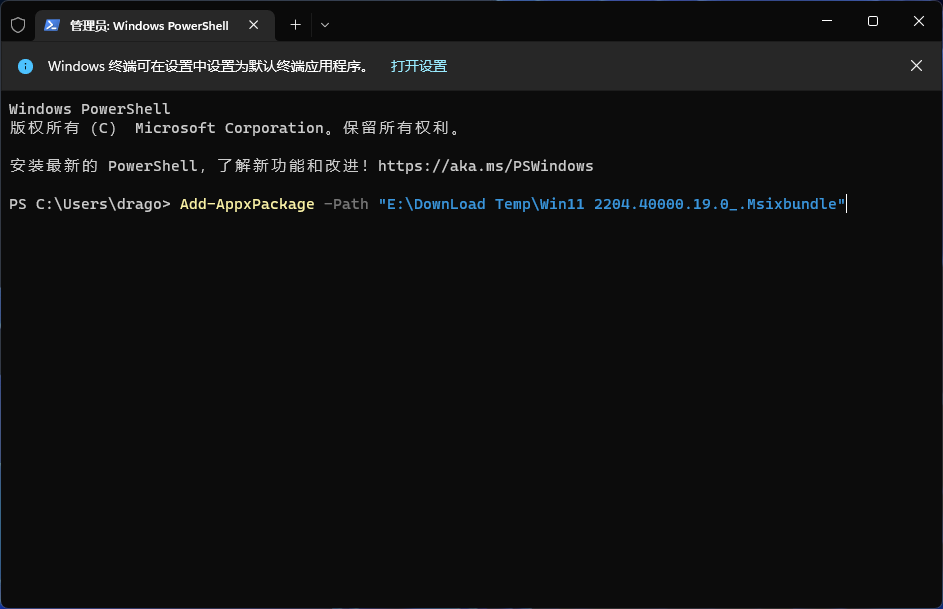Close the 管理员: Windows PowerShell tab
943x609 pixels.
(253, 25)
